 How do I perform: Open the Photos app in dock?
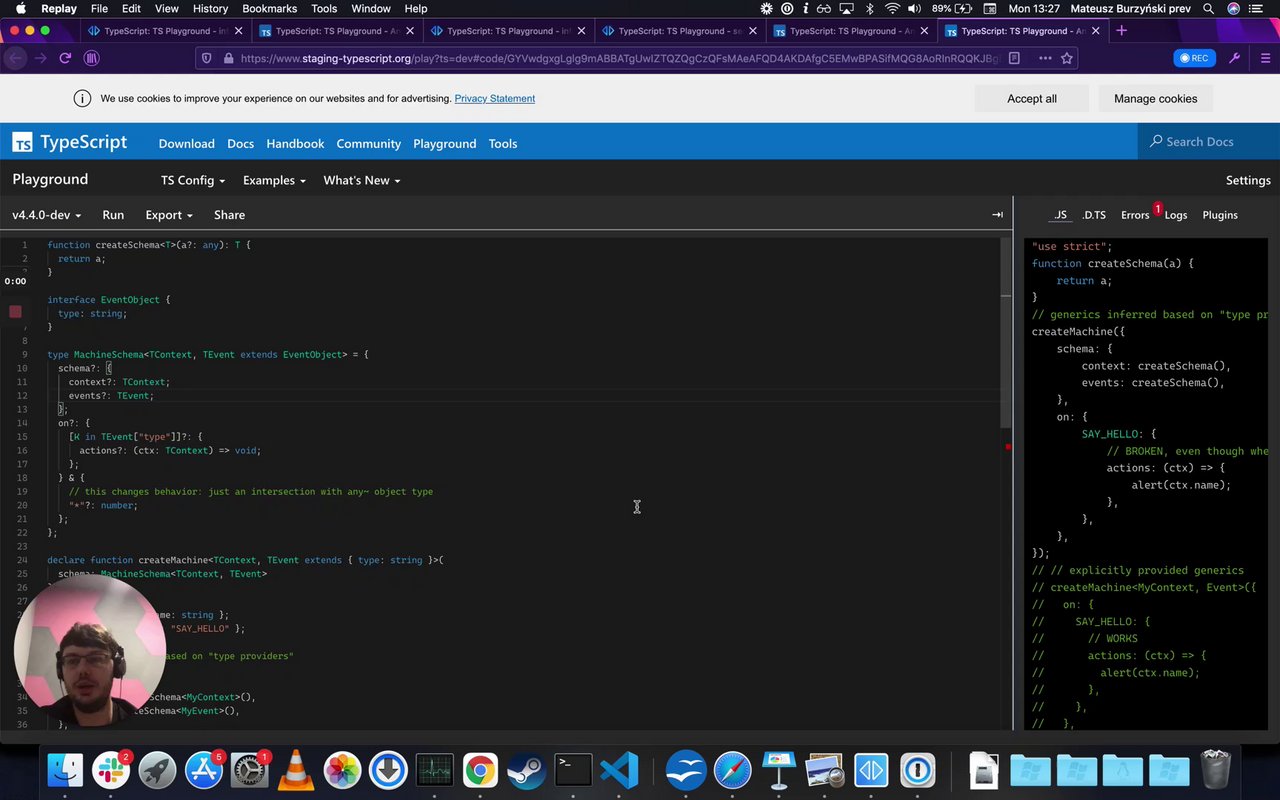point(342,770)
